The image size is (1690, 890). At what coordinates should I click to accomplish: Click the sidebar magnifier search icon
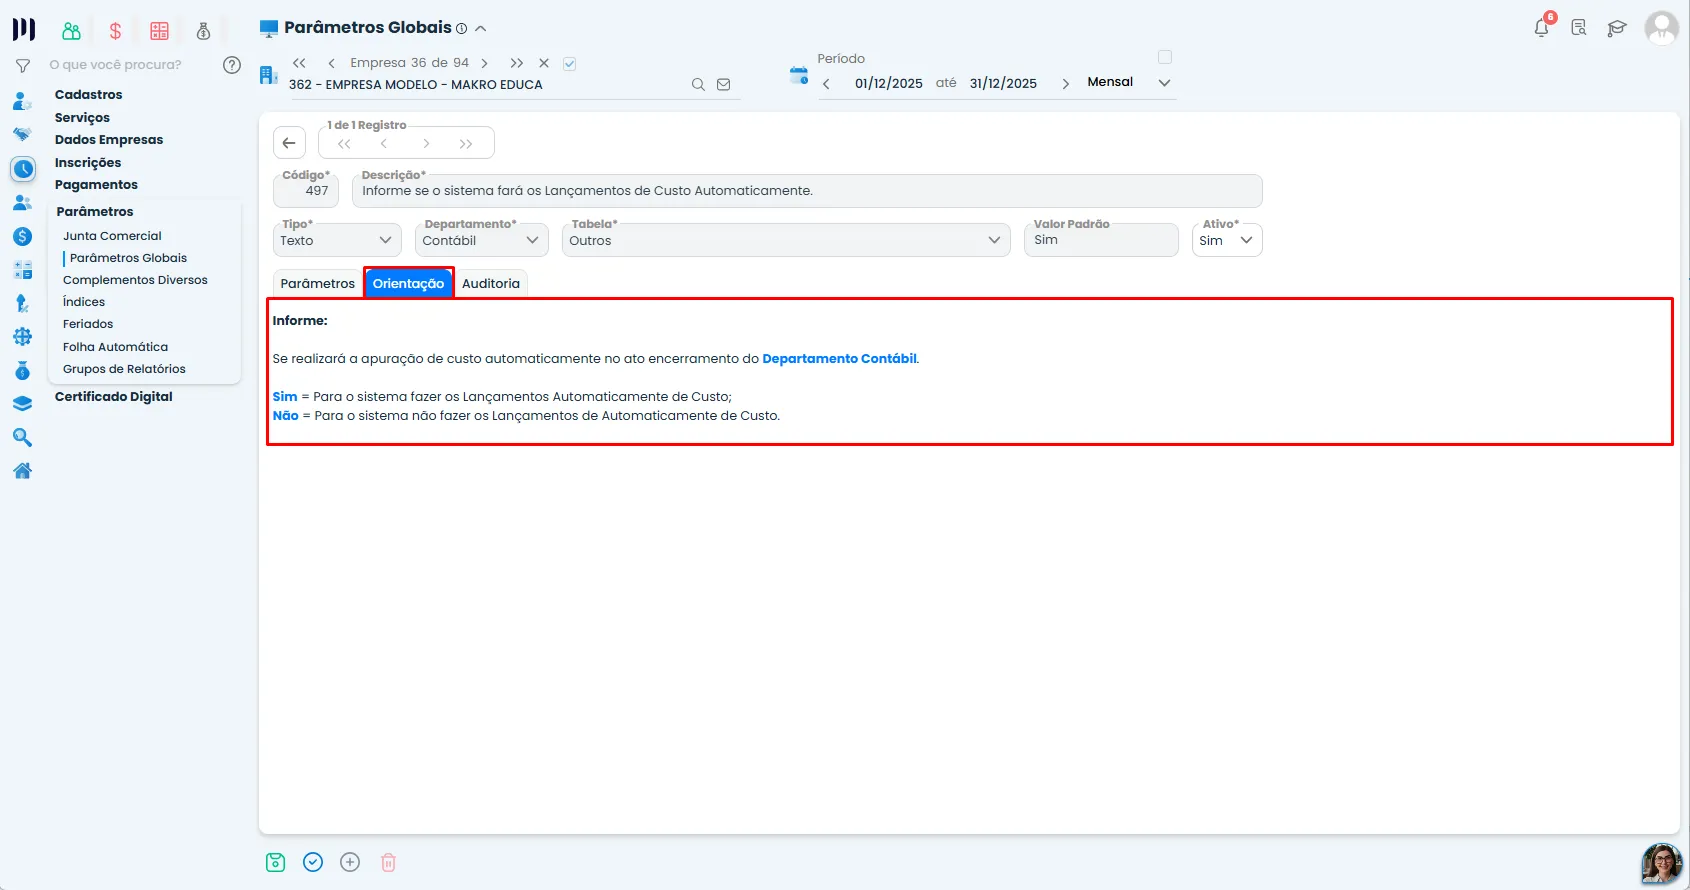pos(22,437)
